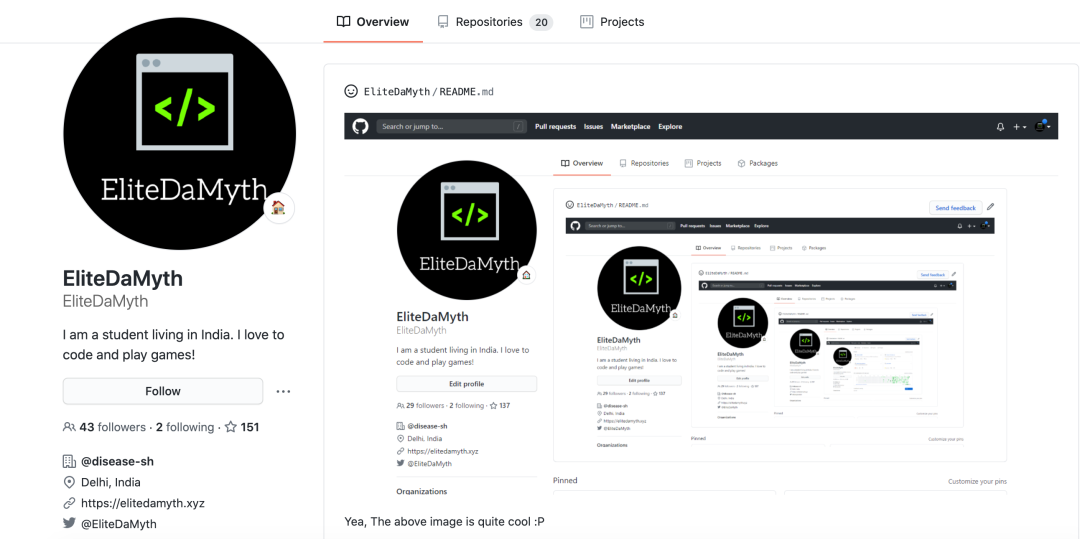
Task: Click the star icon next to 151
Action: coord(231,427)
